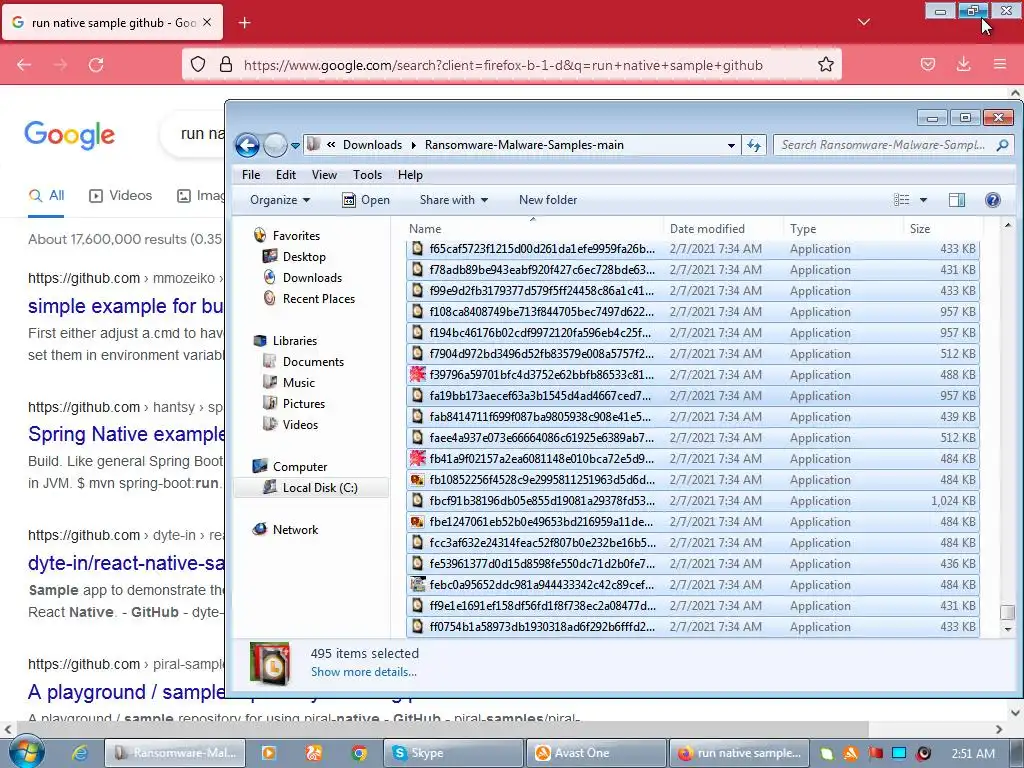
Task: Click the Firefox URL address field
Action: (x=503, y=65)
